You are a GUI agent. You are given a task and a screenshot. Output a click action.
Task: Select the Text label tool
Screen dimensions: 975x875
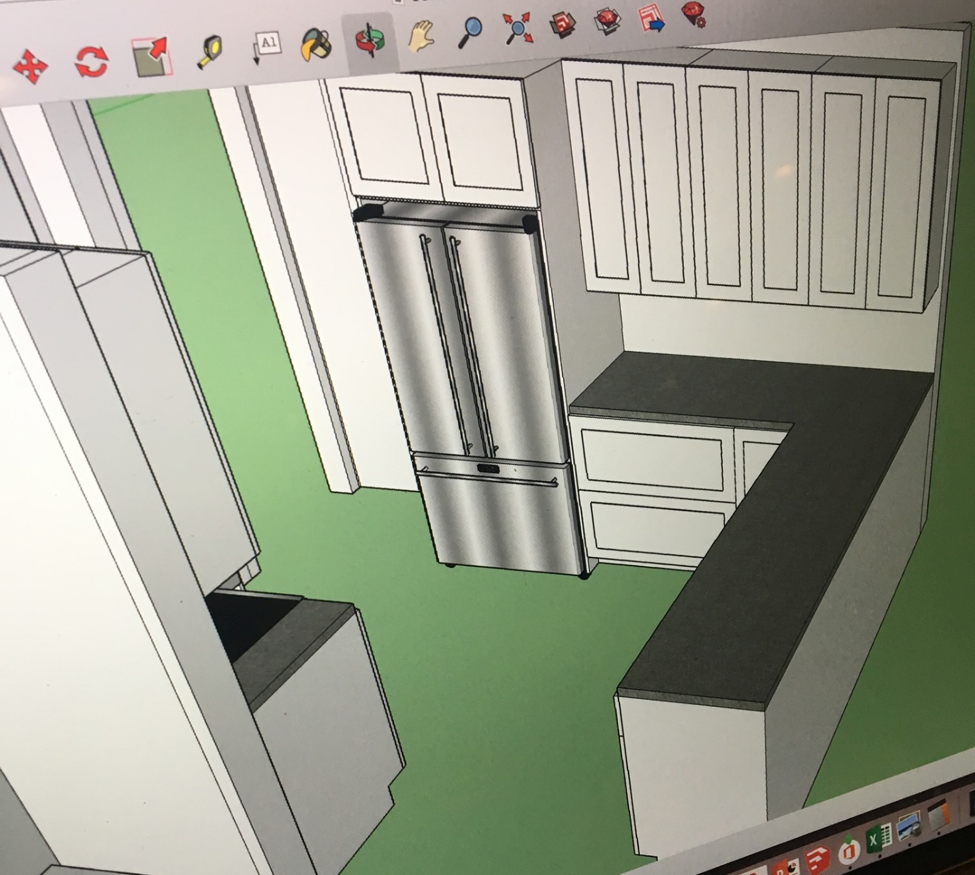pyautogui.click(x=266, y=47)
